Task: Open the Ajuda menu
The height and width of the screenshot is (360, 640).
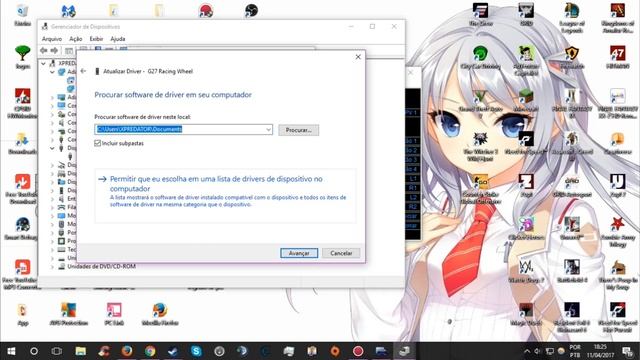Action: pos(118,39)
